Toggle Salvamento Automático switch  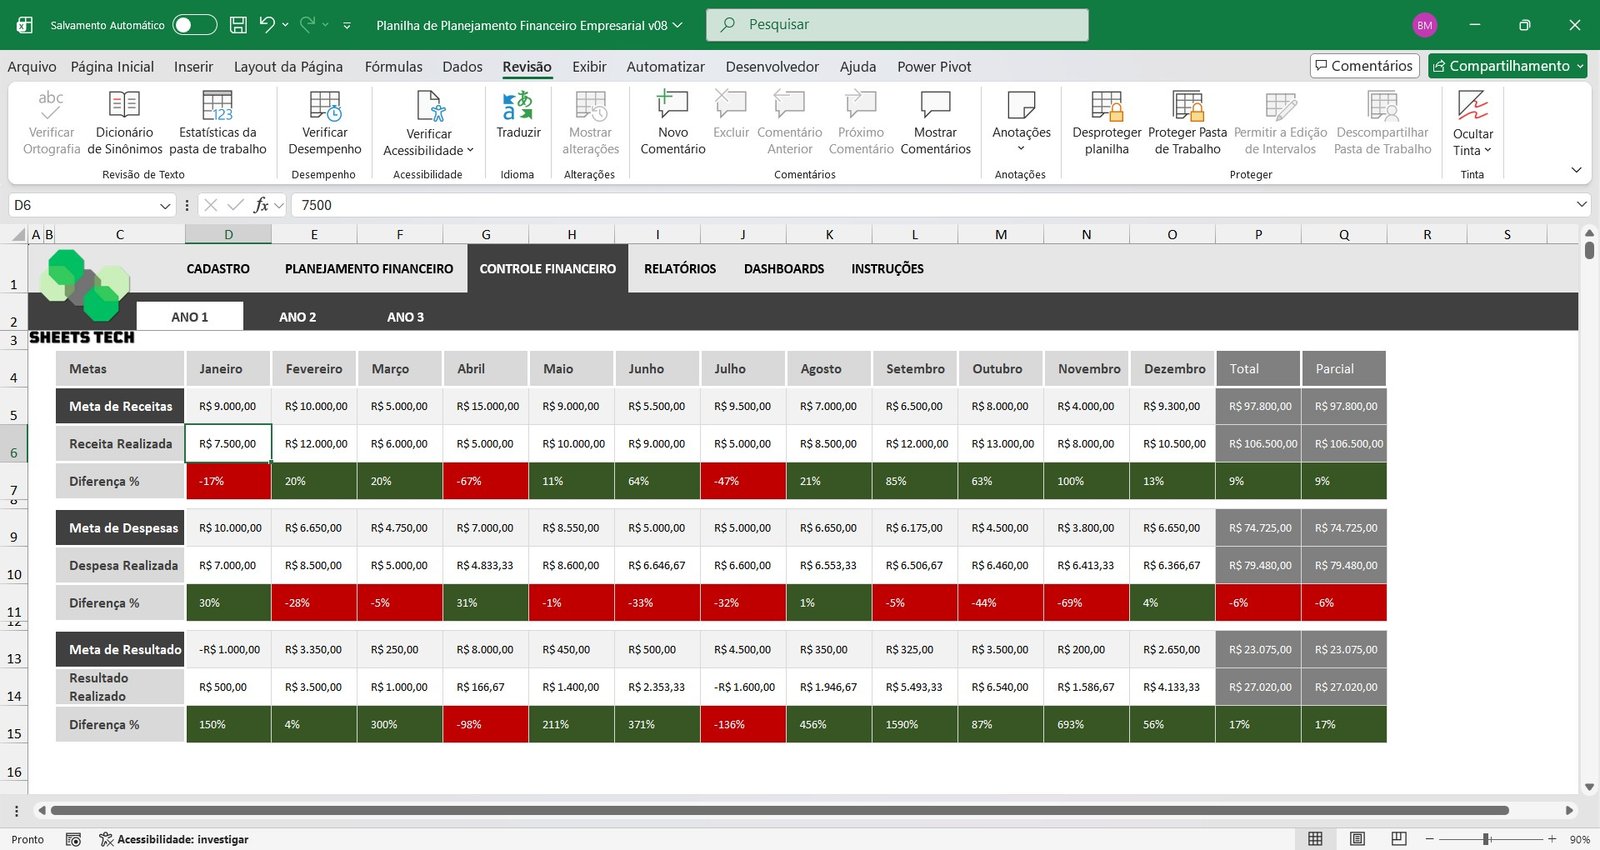[x=194, y=25]
